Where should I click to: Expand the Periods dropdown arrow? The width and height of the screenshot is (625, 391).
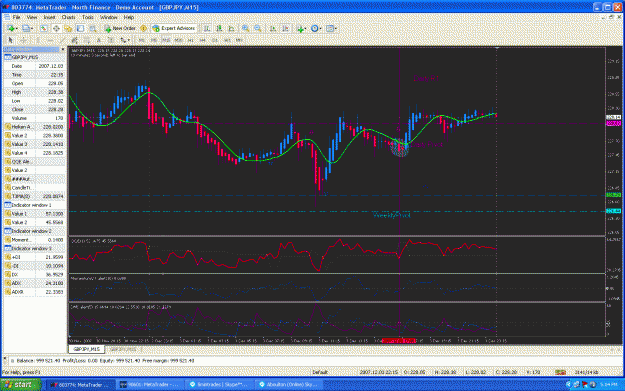click(320, 29)
